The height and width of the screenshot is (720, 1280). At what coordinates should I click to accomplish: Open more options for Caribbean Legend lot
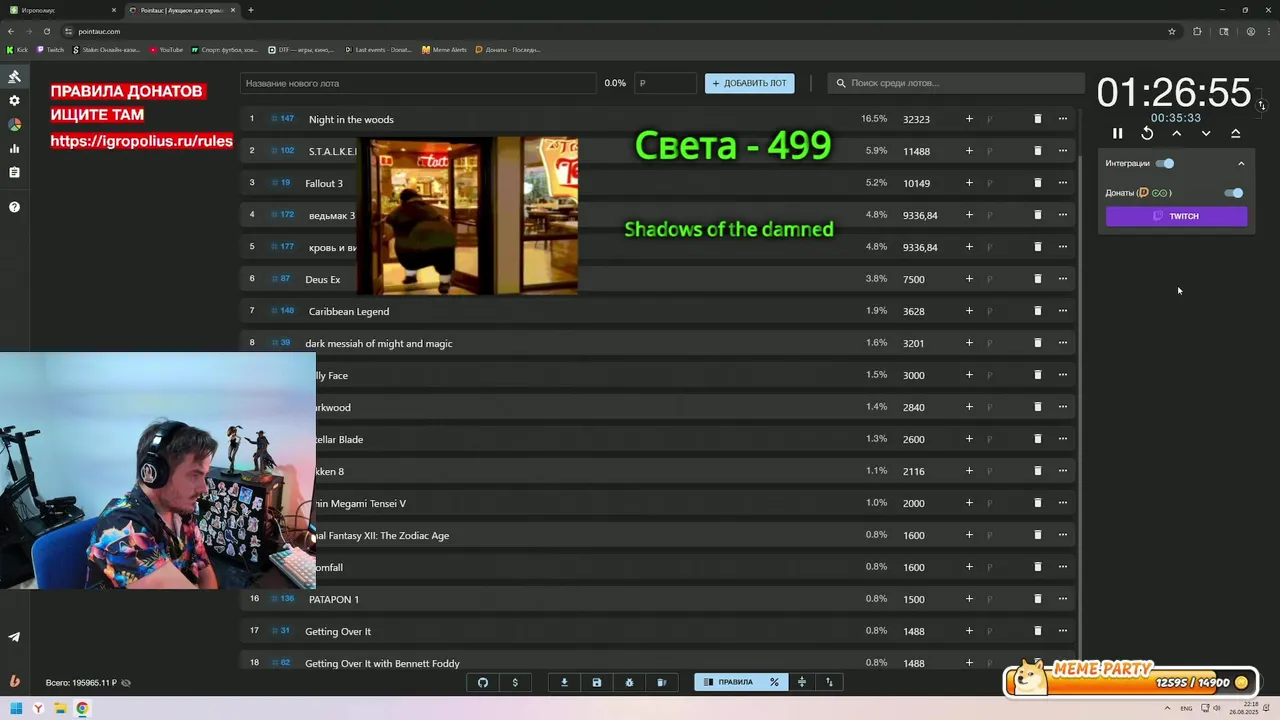click(1062, 311)
